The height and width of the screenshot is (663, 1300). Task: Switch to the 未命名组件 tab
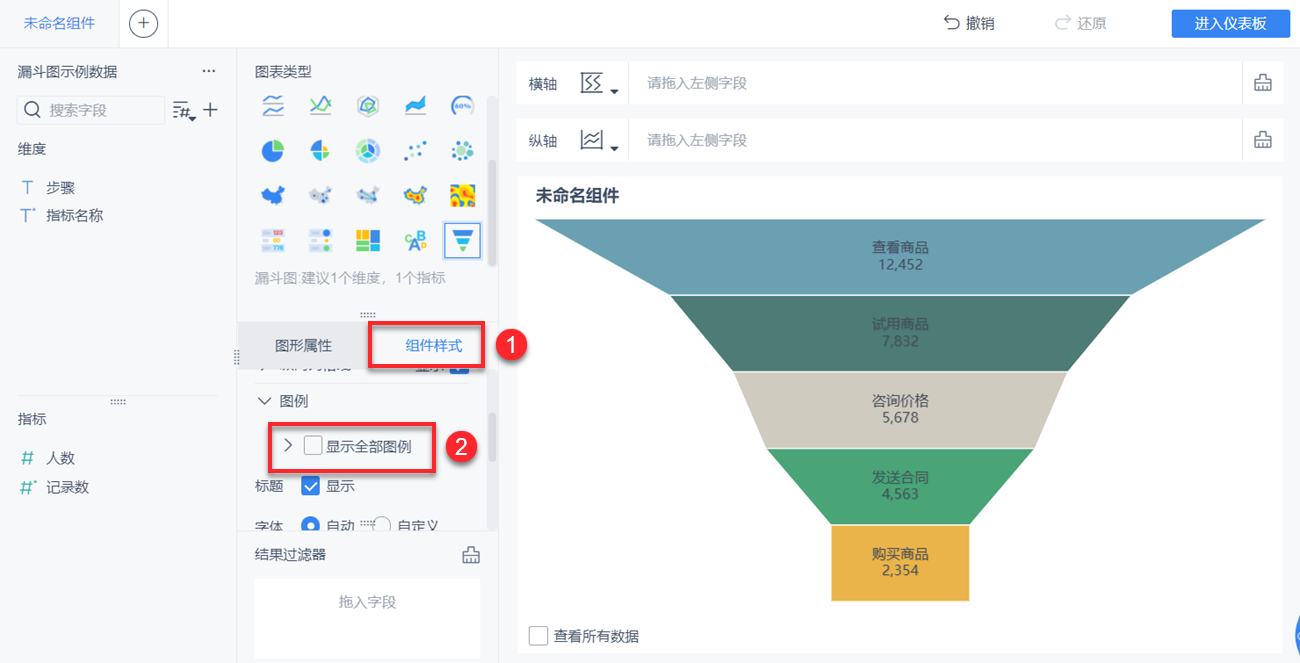(x=60, y=23)
